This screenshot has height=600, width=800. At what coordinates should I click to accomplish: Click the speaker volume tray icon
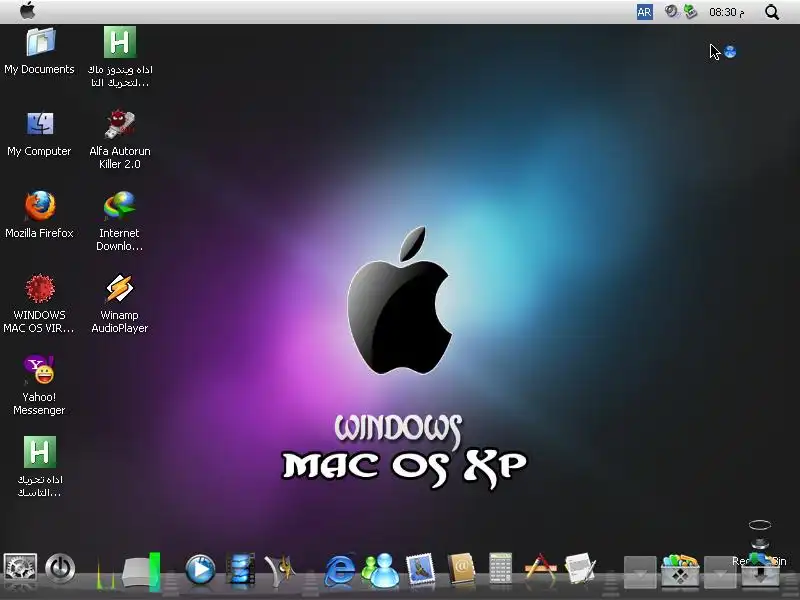(671, 11)
